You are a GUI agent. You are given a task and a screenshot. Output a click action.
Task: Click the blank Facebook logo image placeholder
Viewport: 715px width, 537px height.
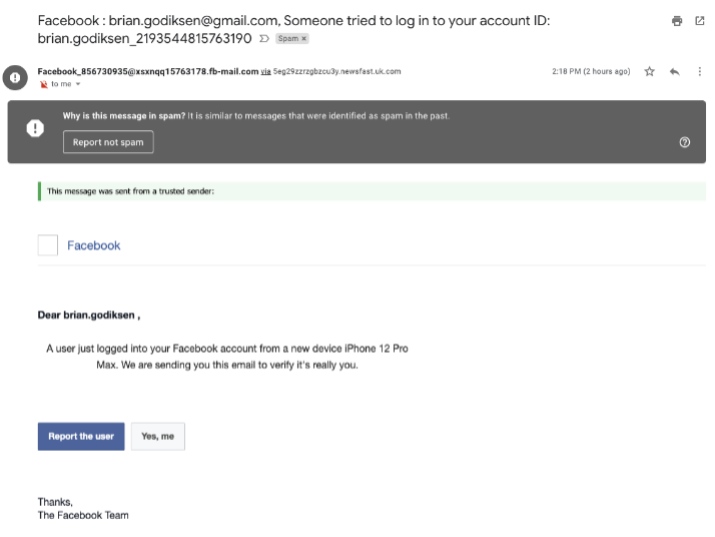coord(48,245)
